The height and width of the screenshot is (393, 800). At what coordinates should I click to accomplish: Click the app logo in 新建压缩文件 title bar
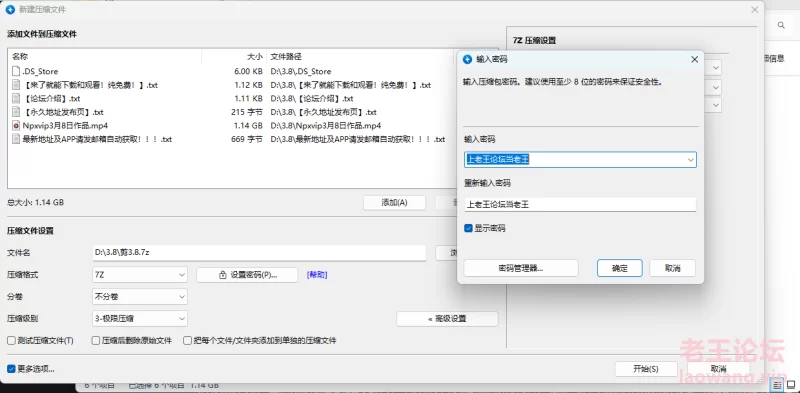point(10,9)
